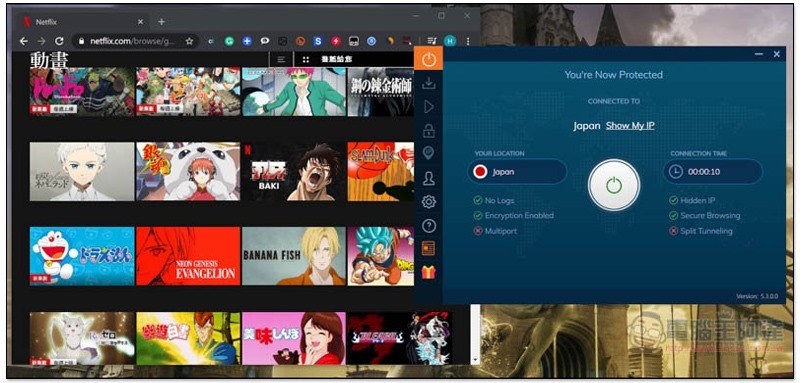This screenshot has width=800, height=383.
Task: Open the account profile icon in VPN sidebar
Action: pos(429,178)
